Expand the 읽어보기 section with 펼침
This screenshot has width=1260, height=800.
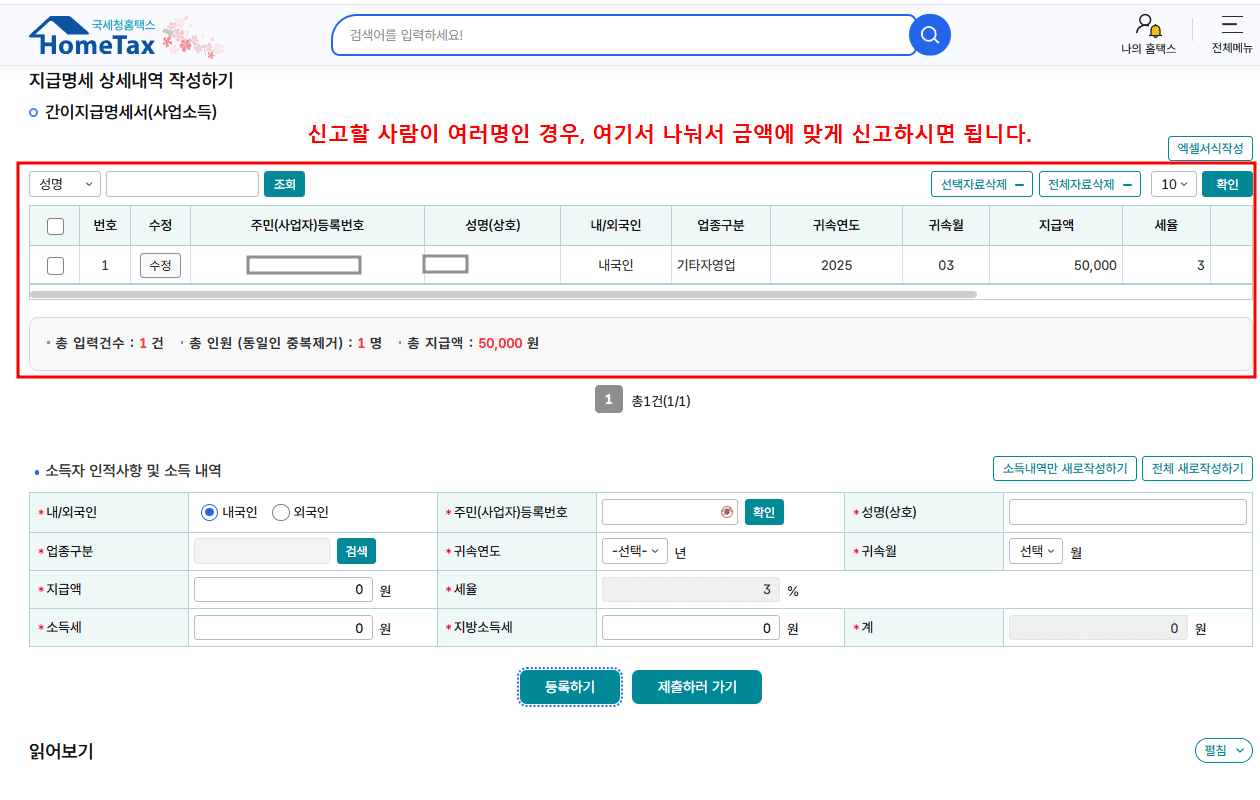(1222, 750)
